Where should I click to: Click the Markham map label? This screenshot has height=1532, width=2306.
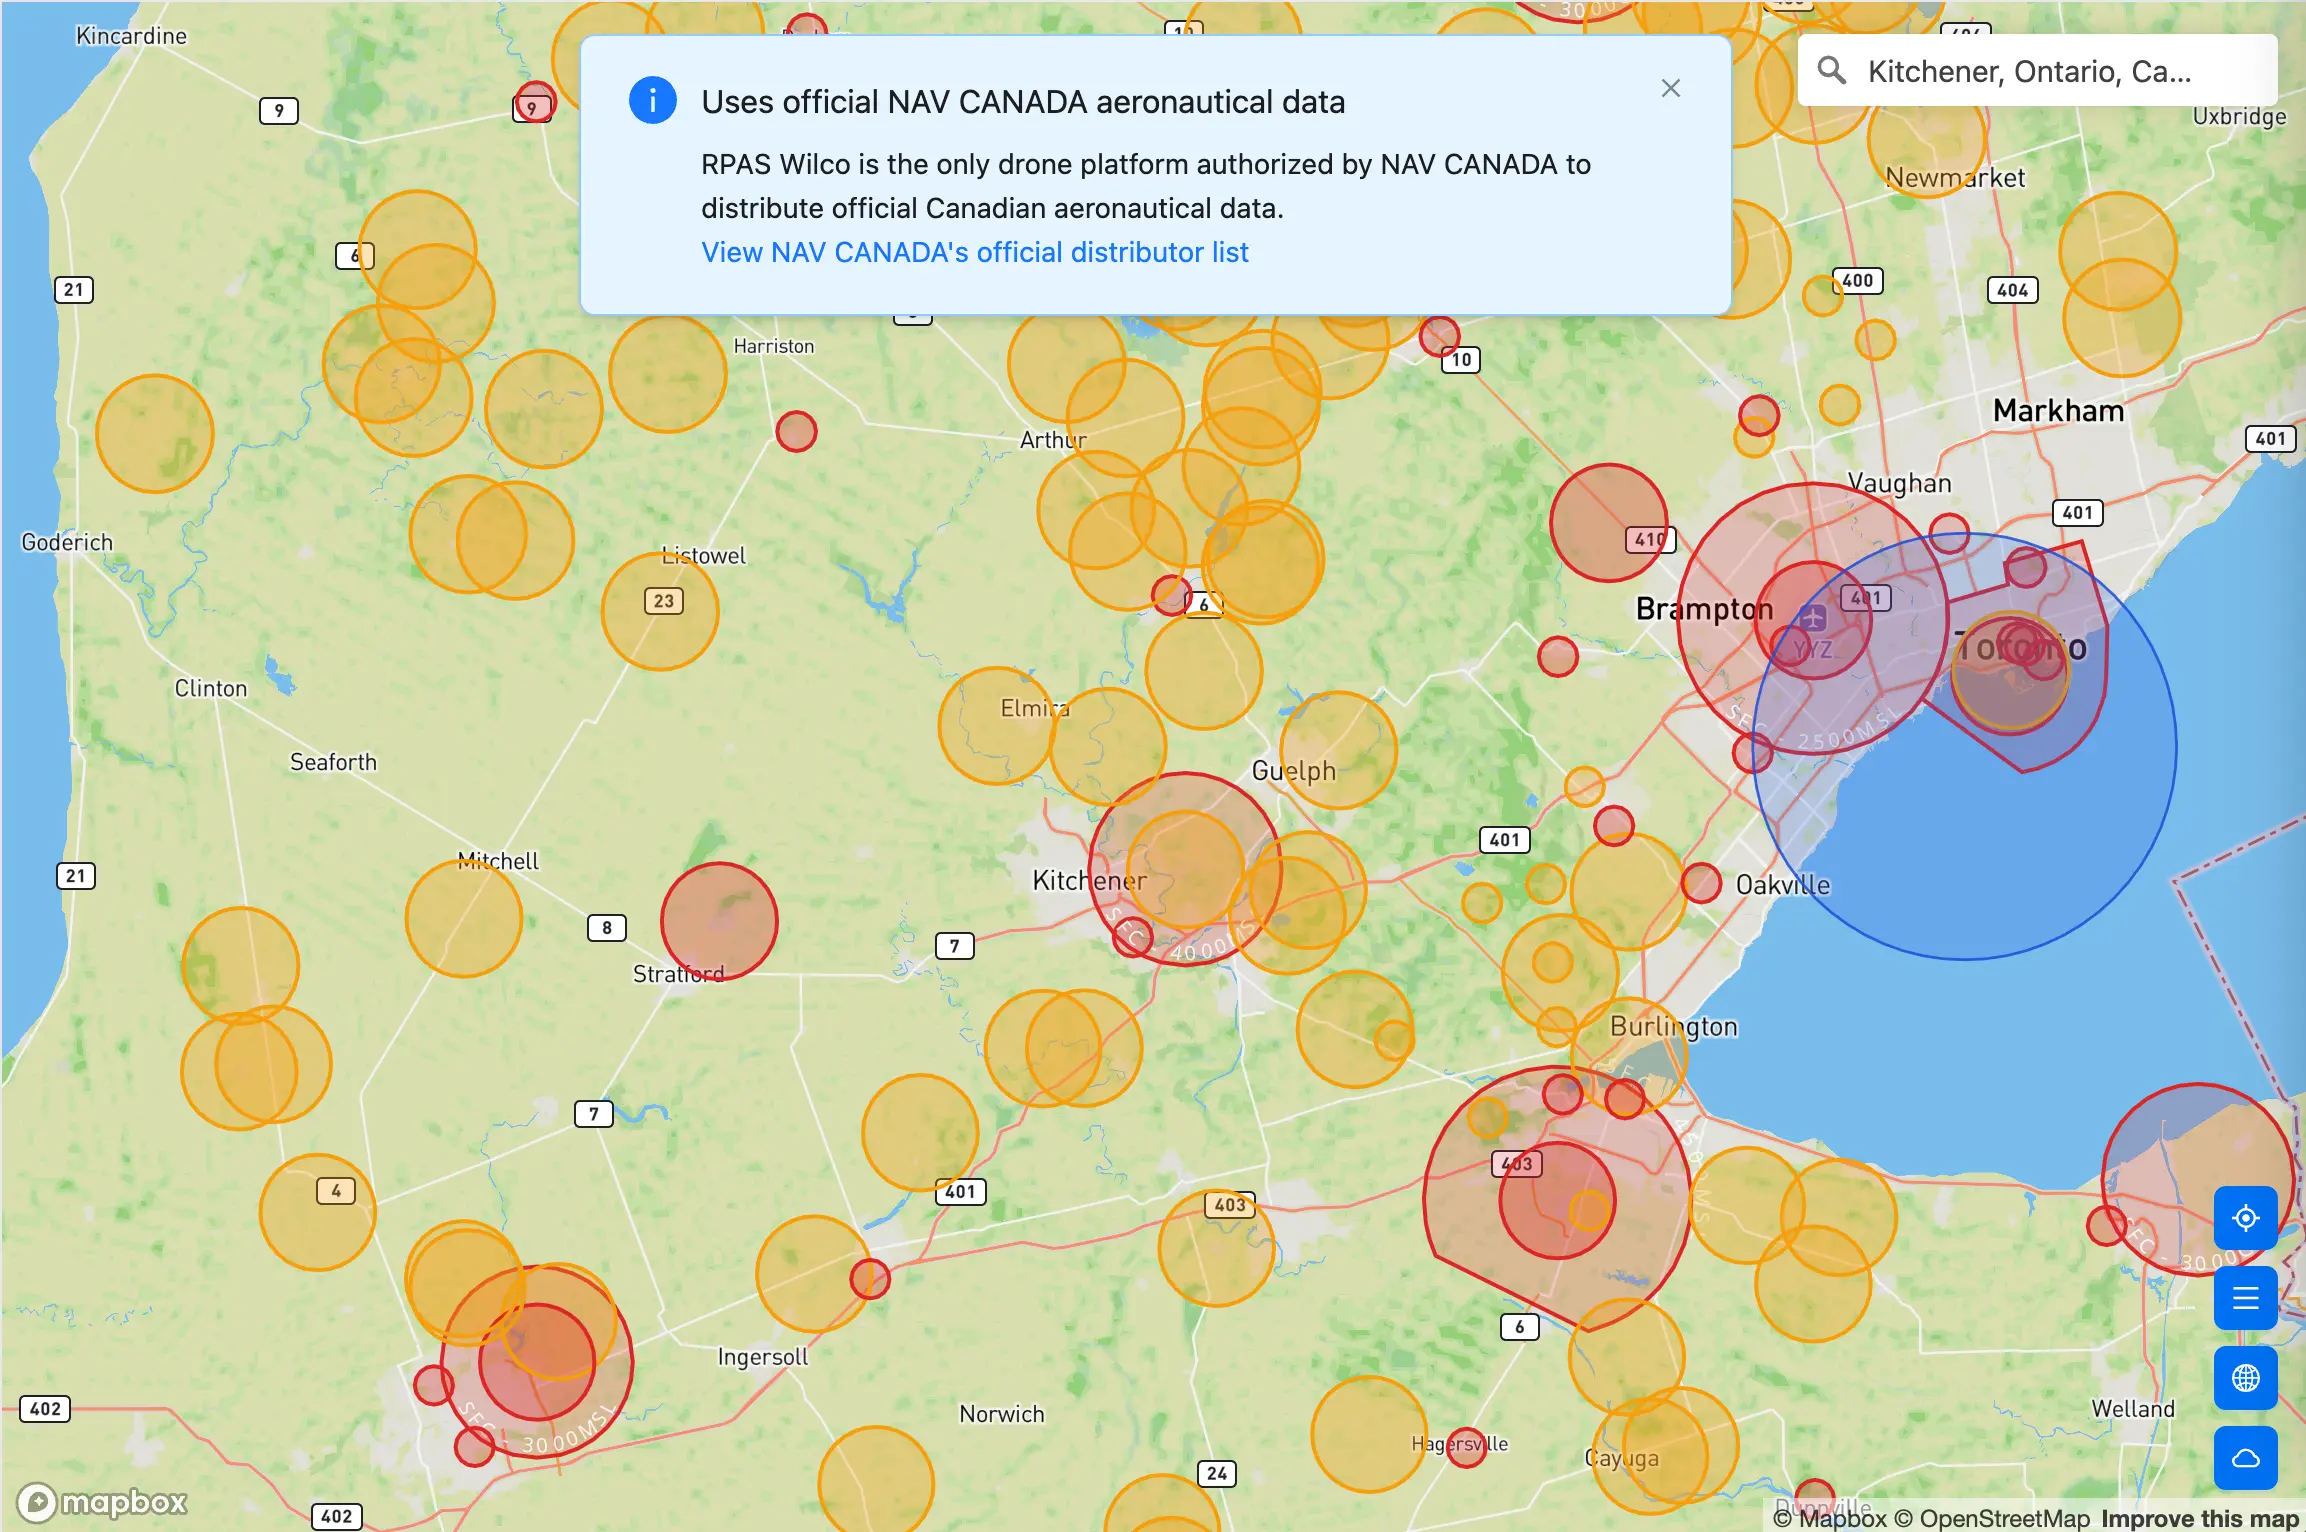[2058, 410]
